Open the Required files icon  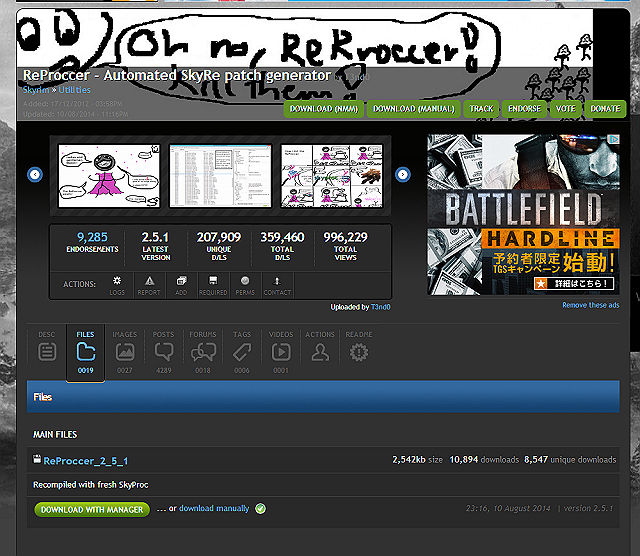click(x=213, y=285)
